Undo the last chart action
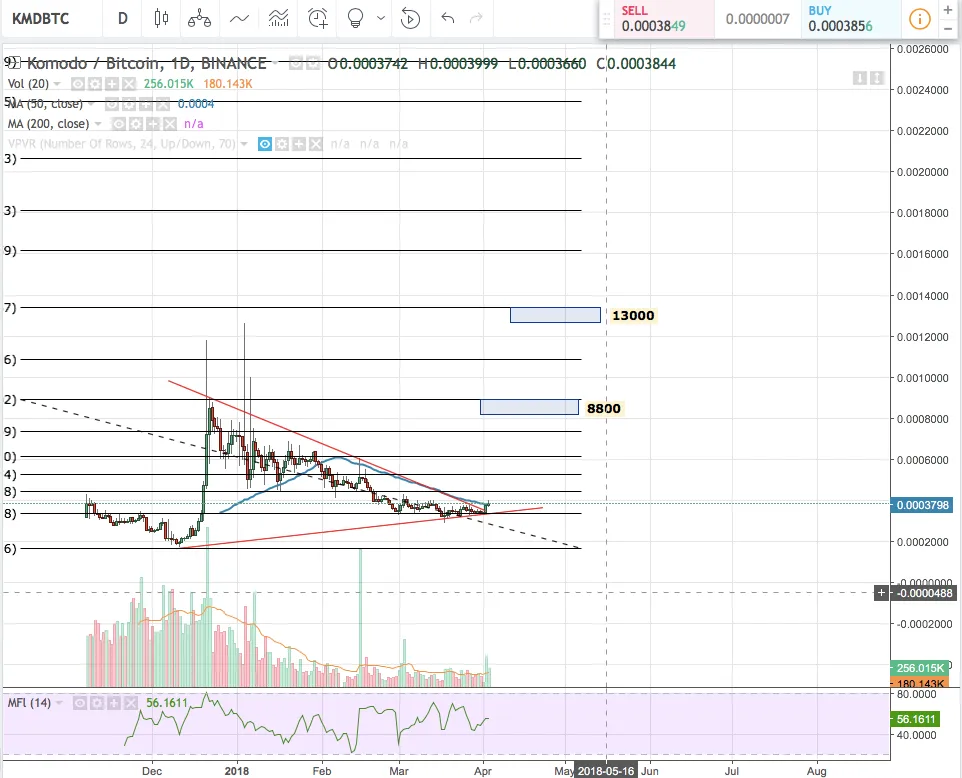962x778 pixels. click(x=447, y=18)
